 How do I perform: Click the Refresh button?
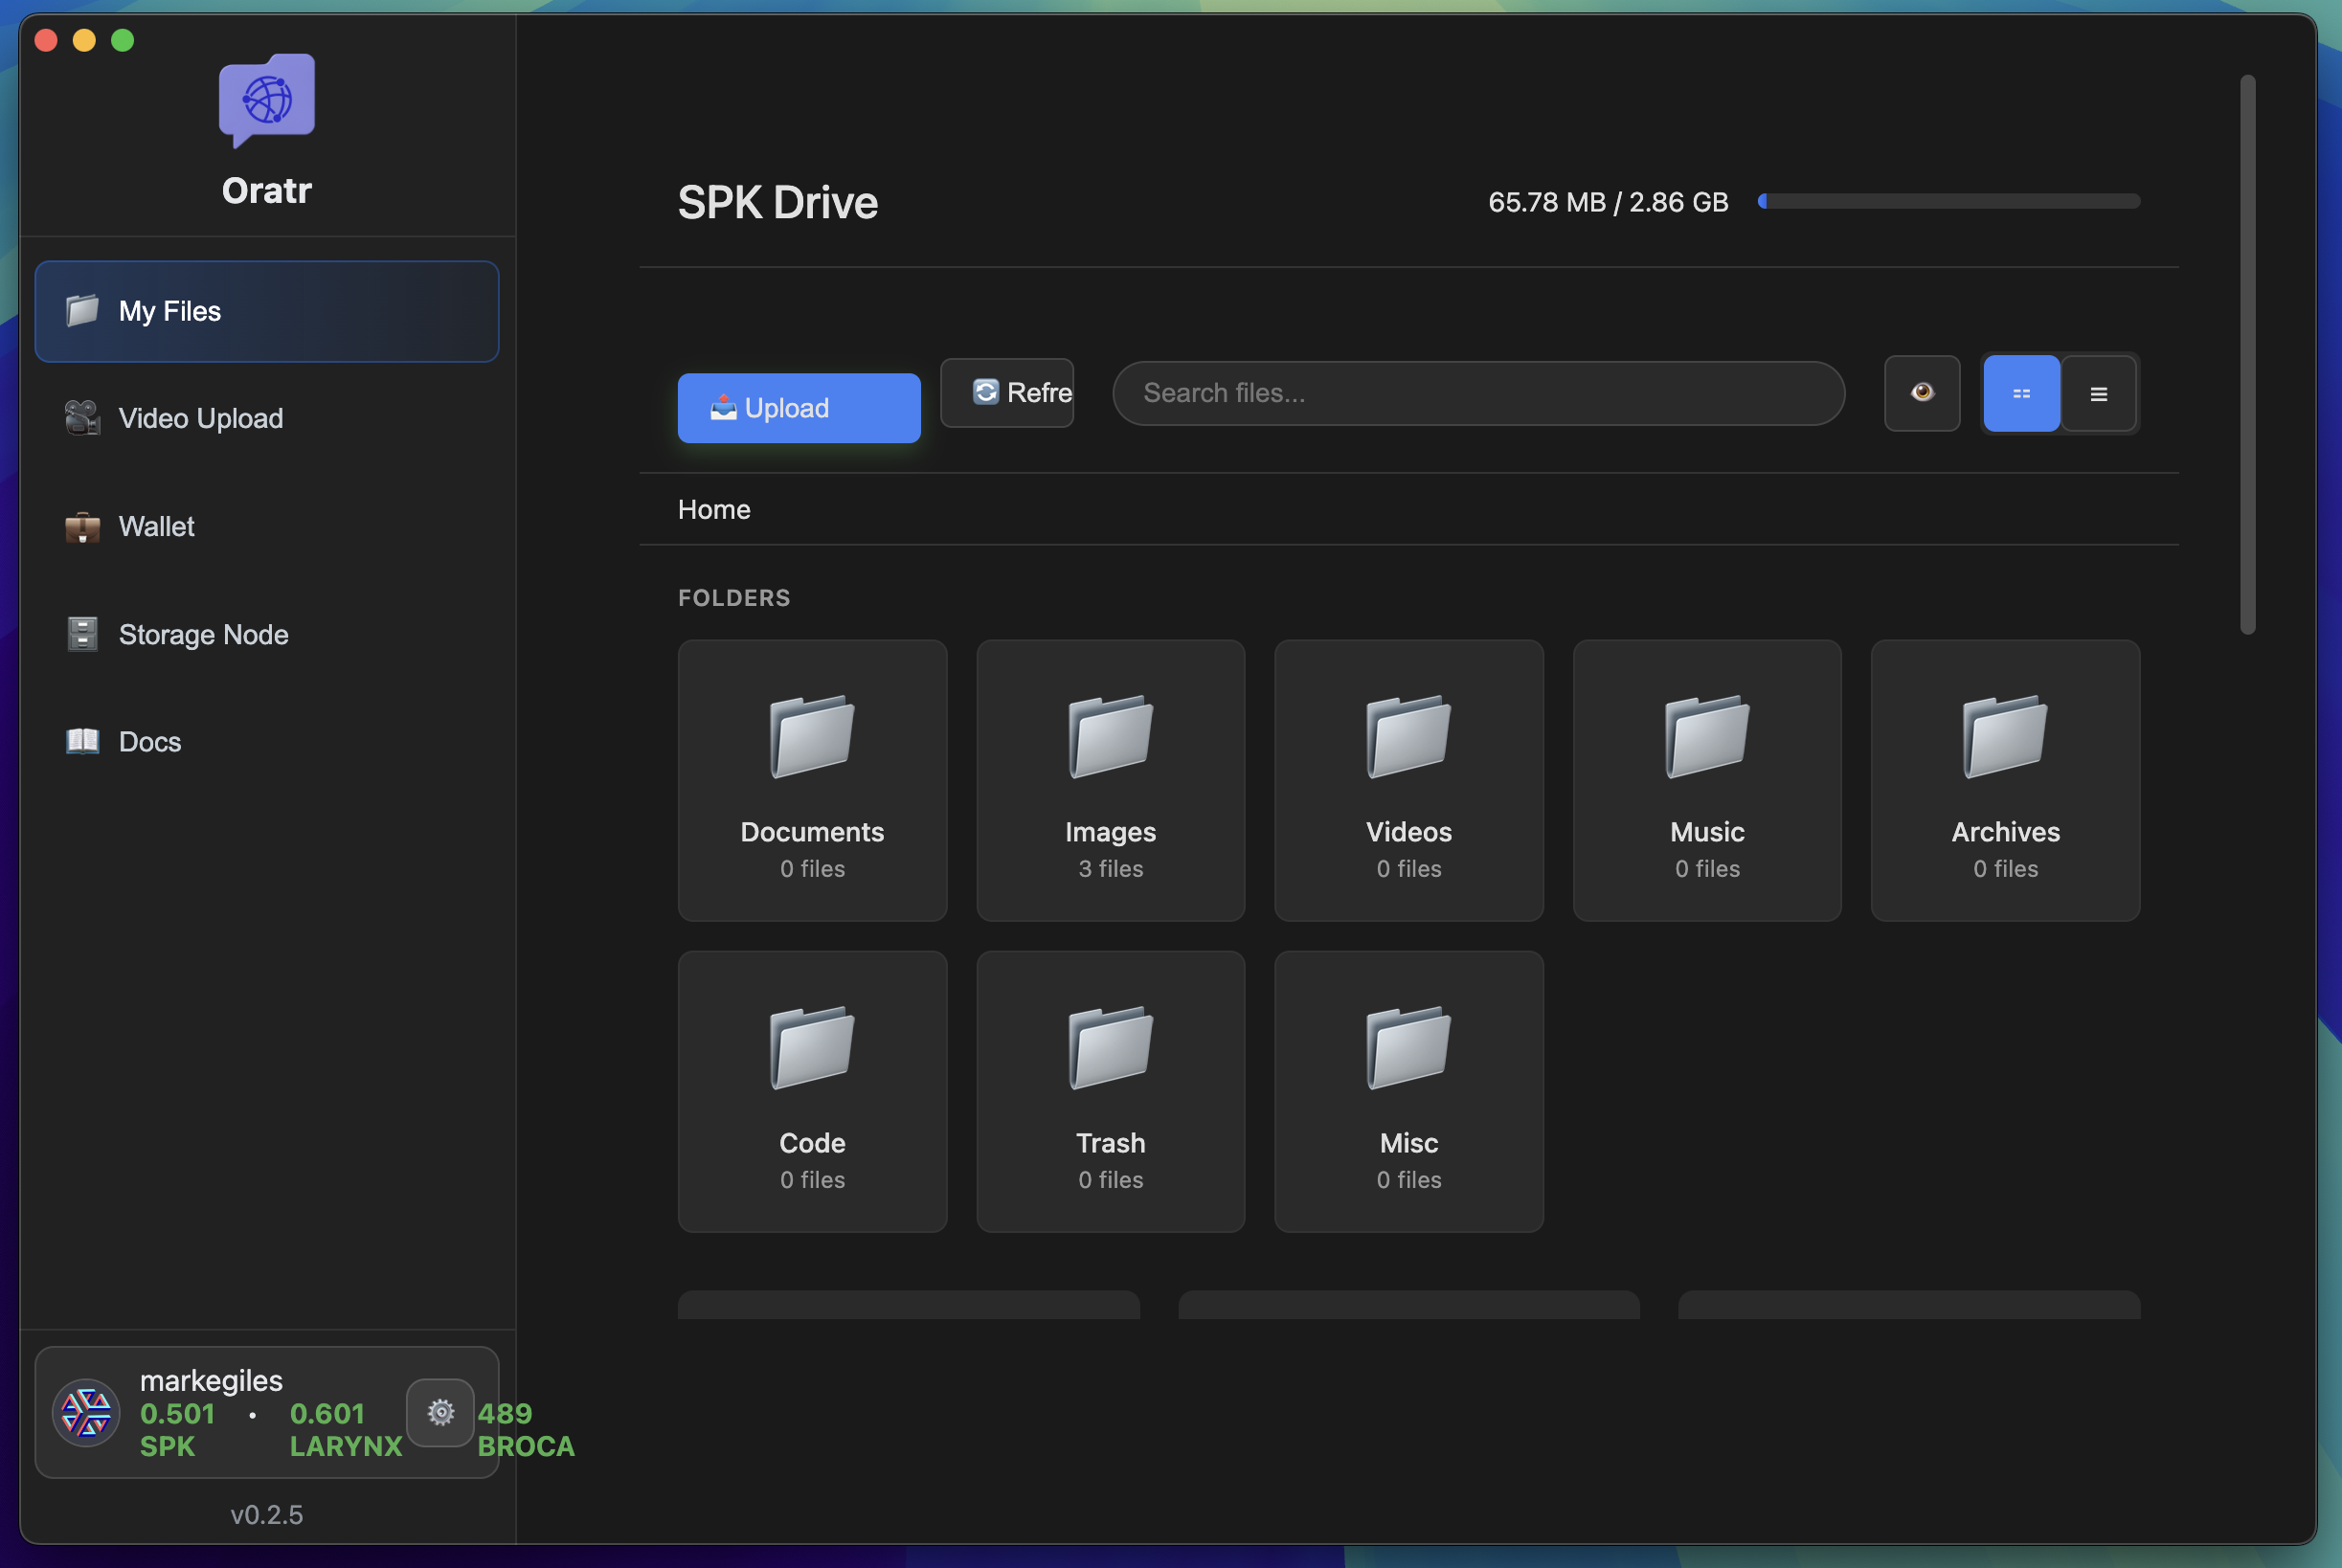pos(1007,393)
